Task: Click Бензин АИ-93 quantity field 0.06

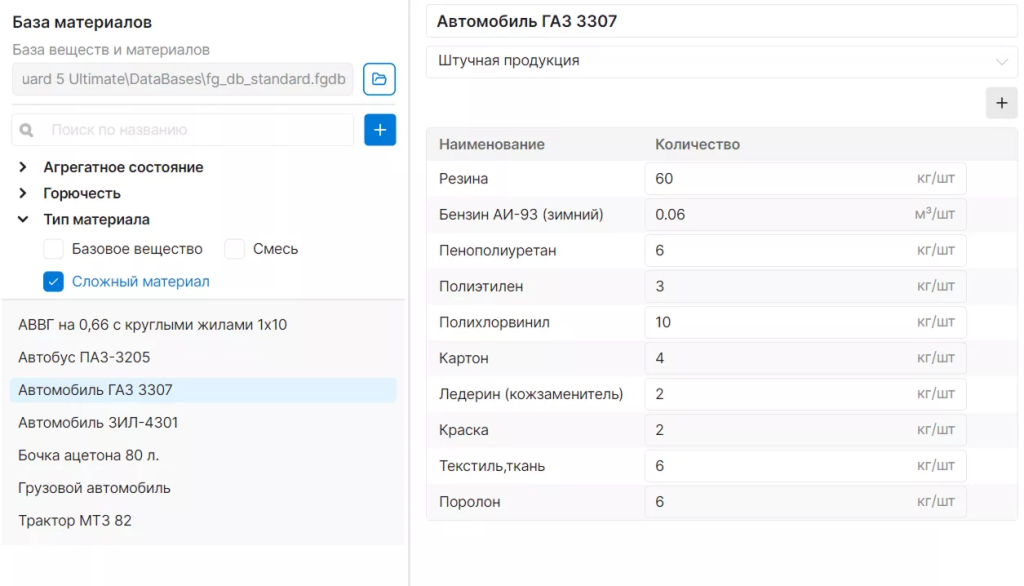Action: click(805, 215)
